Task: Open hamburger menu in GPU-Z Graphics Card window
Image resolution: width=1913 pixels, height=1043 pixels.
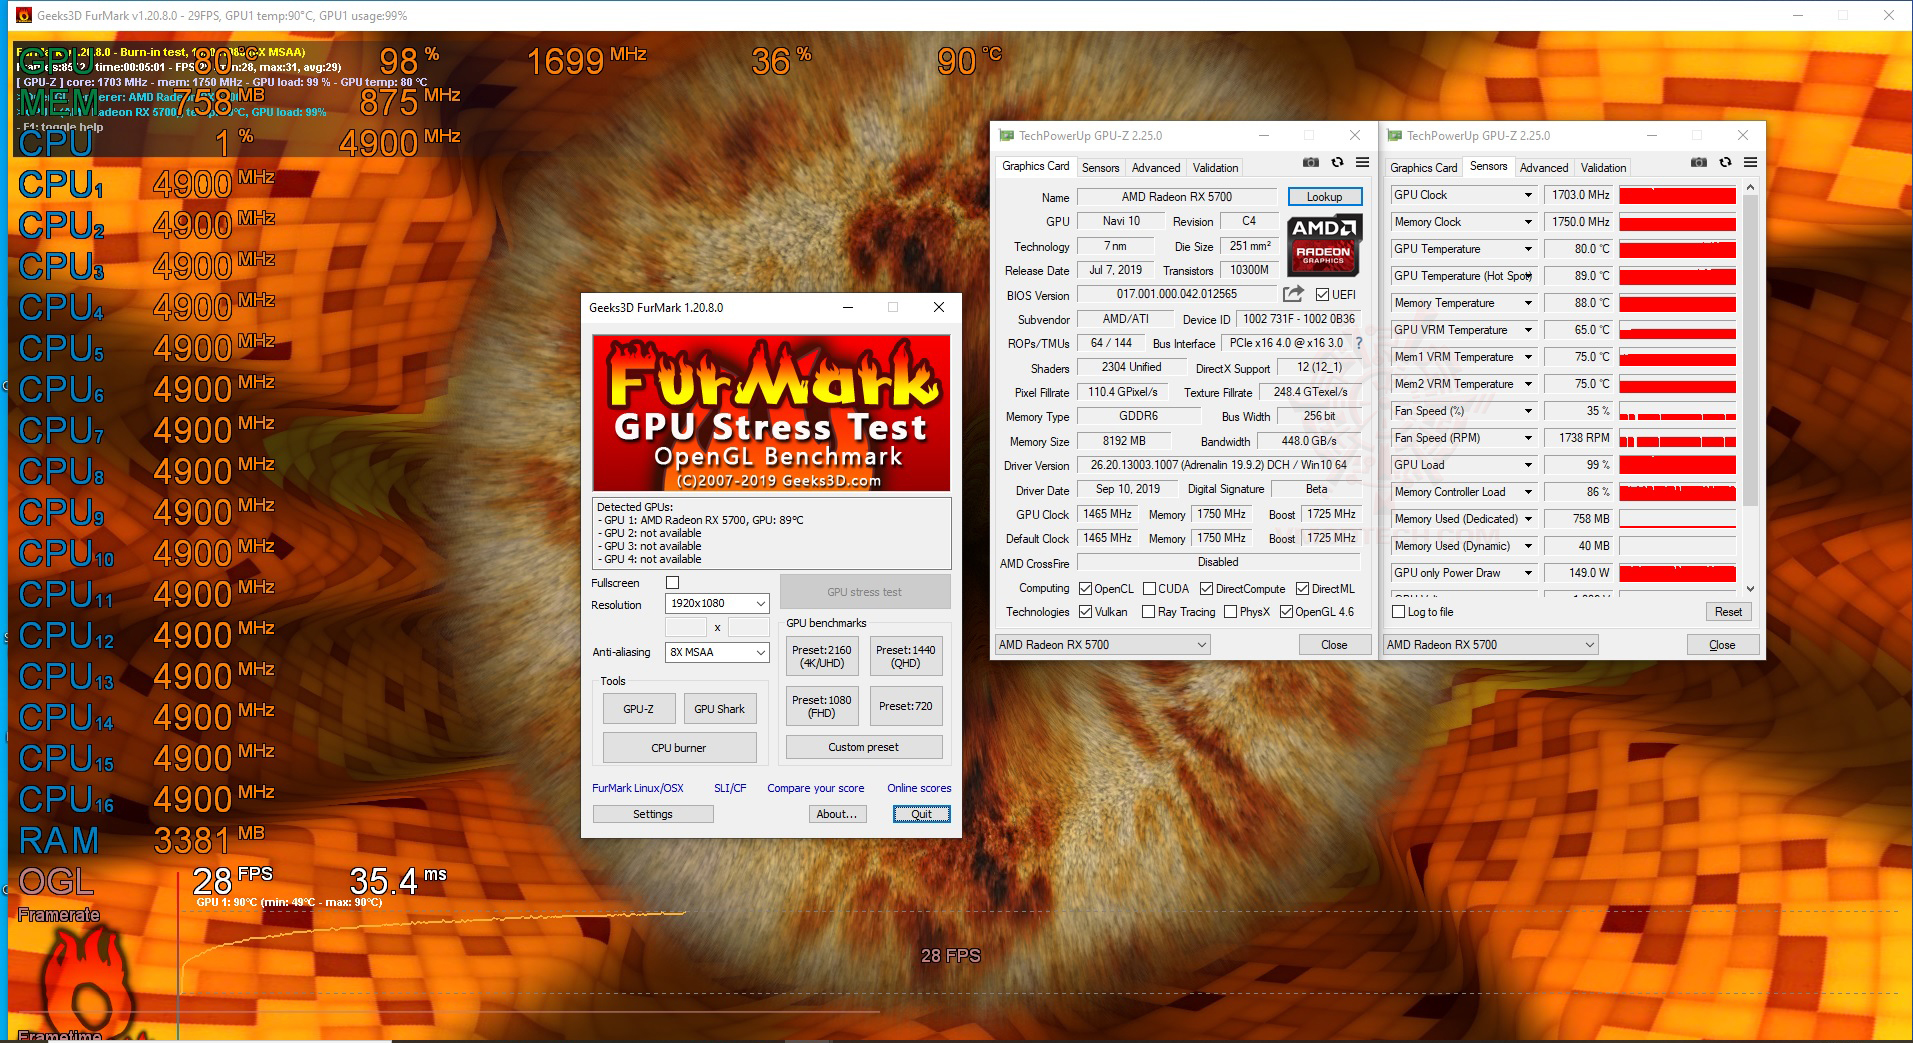Action: coord(1362,163)
